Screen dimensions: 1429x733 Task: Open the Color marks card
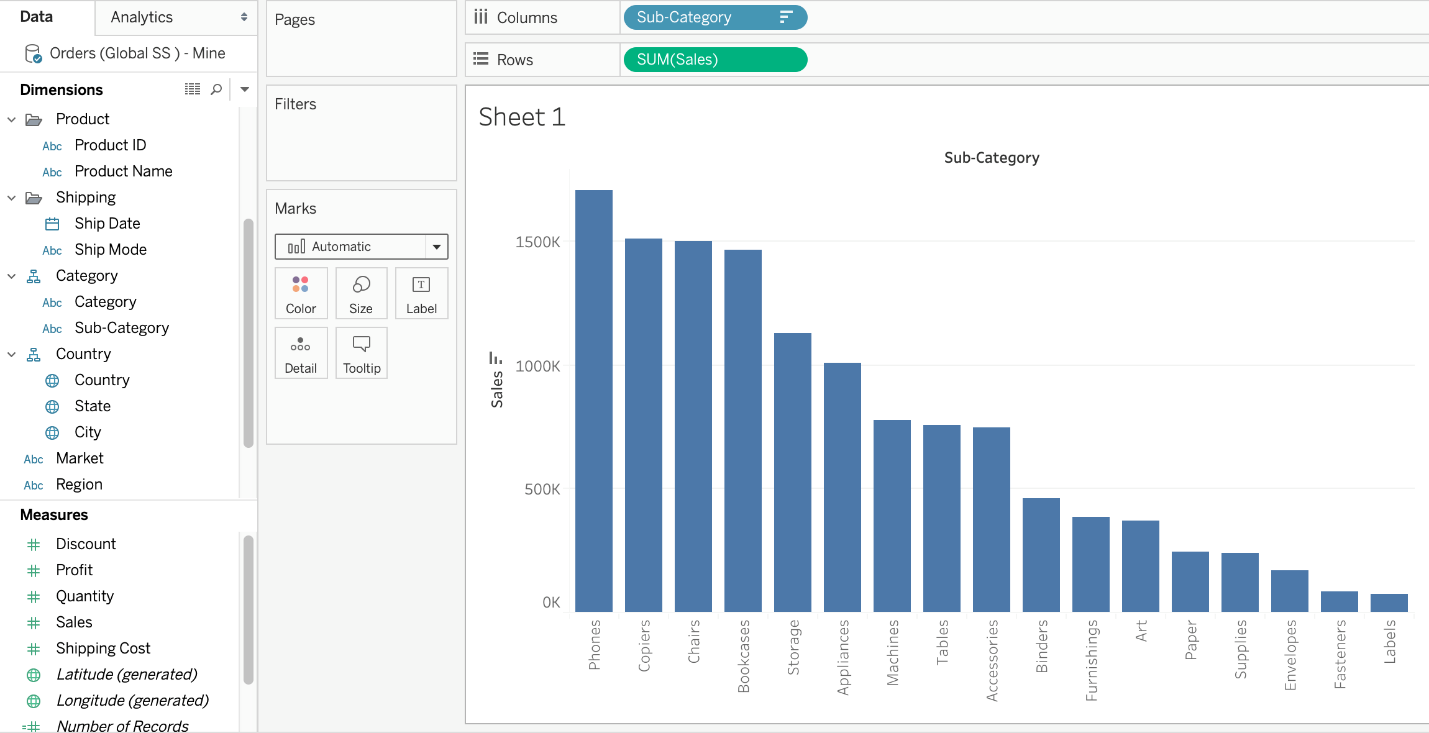[301, 293]
